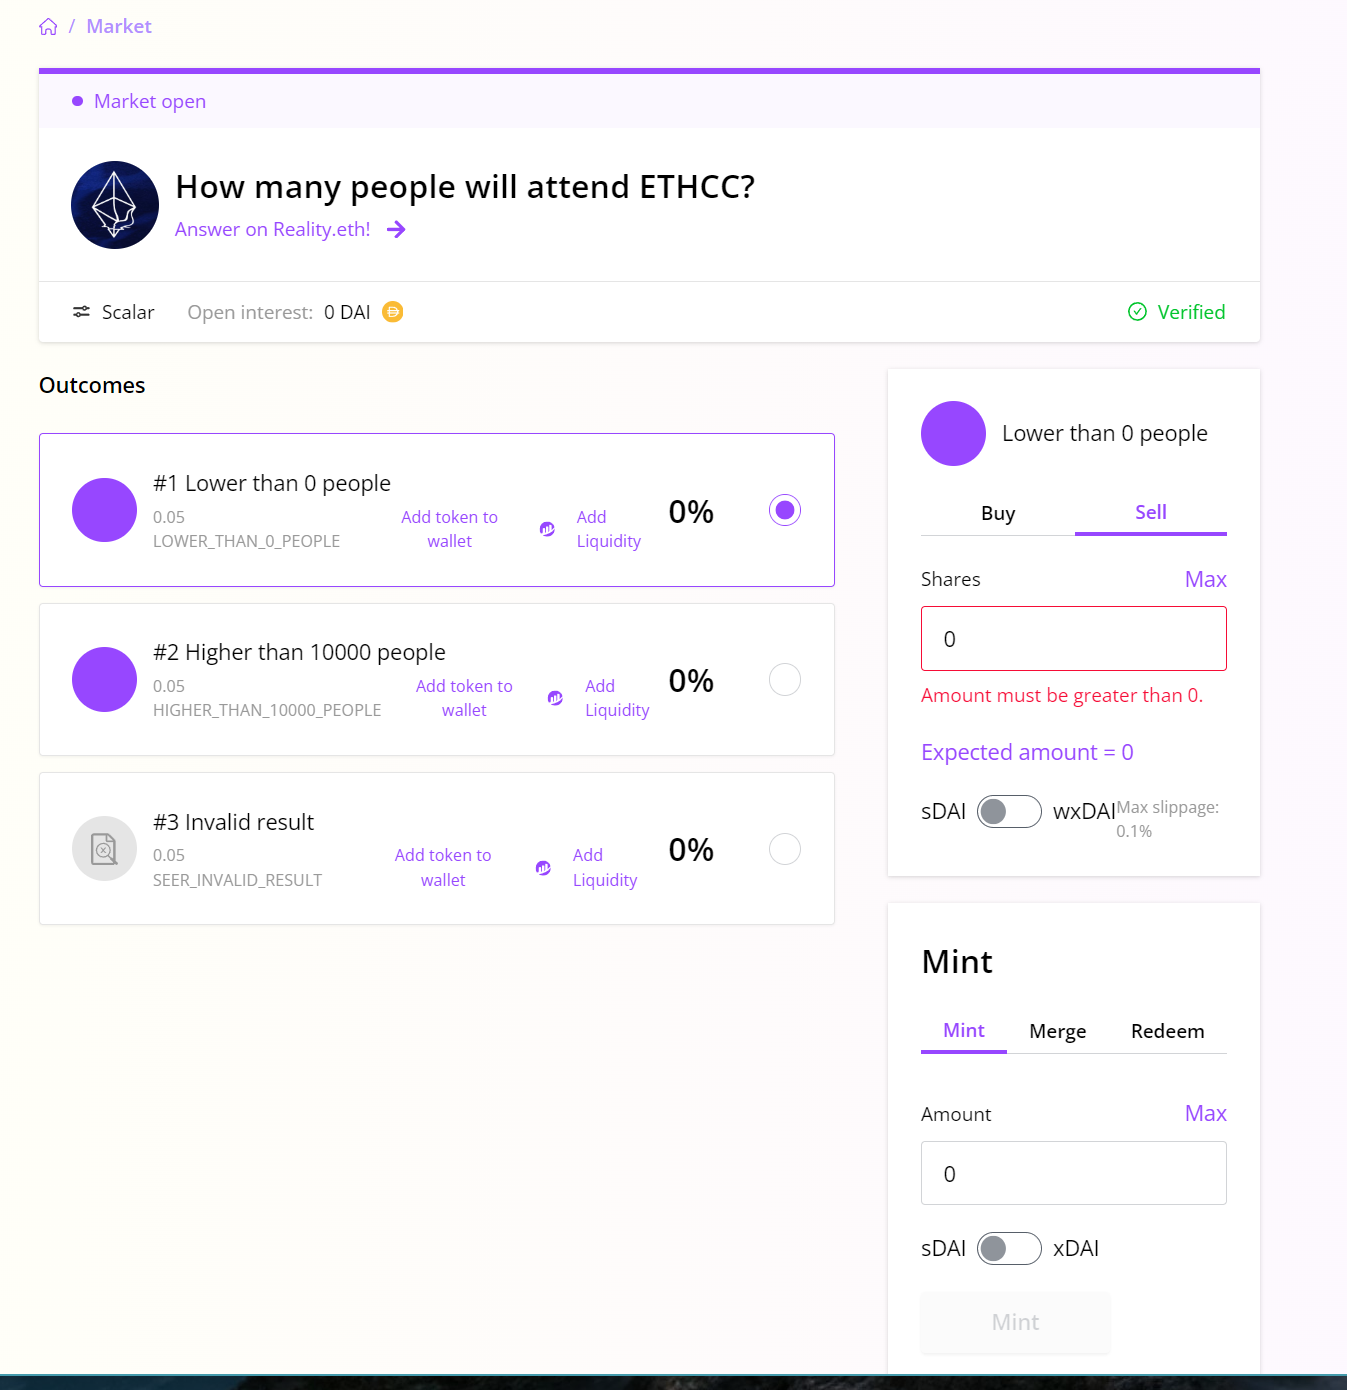This screenshot has width=1347, height=1390.
Task: Click the Scalar market type icon
Action: (81, 312)
